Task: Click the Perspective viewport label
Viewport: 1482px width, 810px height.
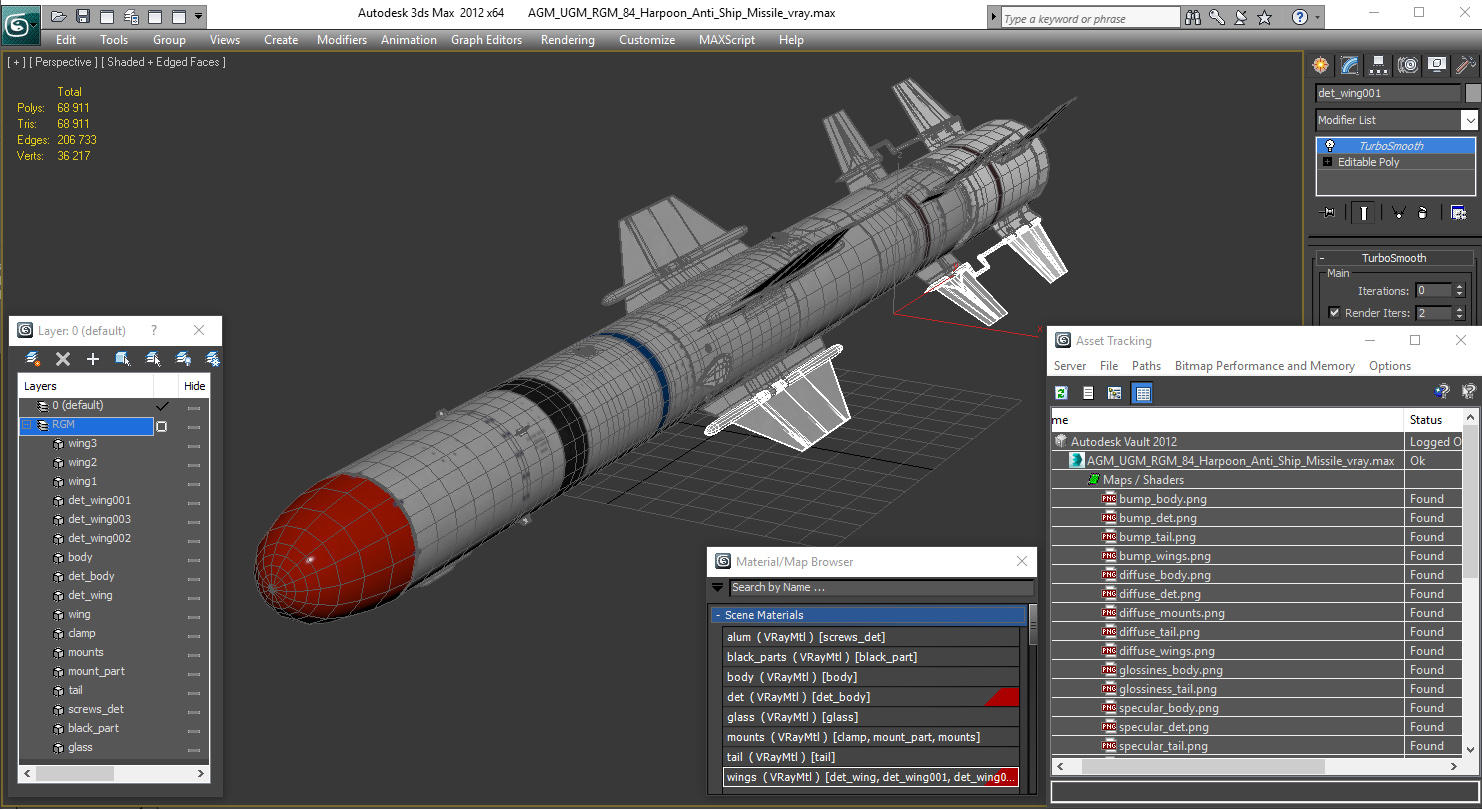Action: pos(64,62)
